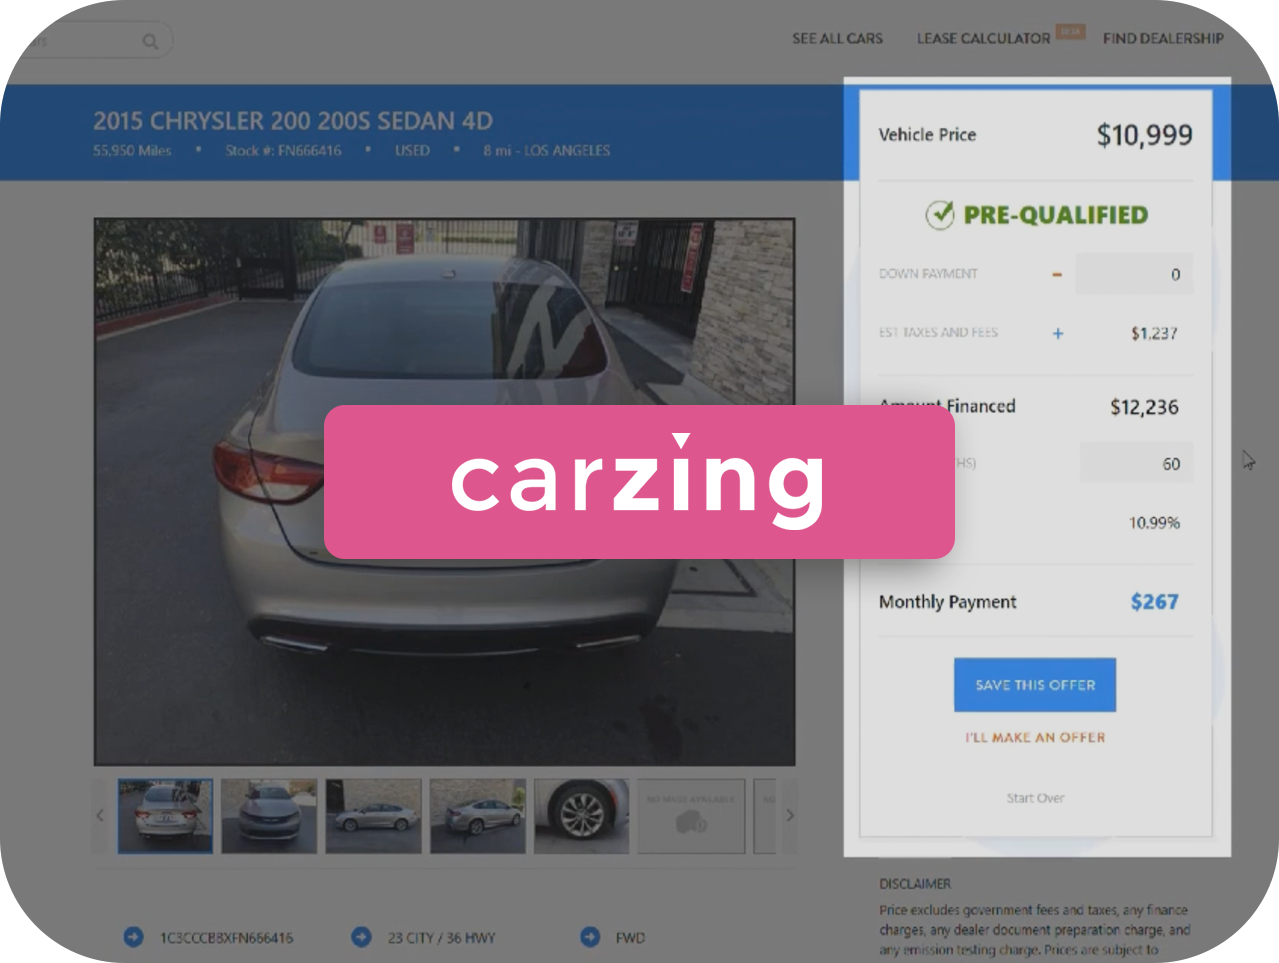Click I'll Make An Offer link
Viewport: 1279px width, 963px height.
coord(1035,737)
